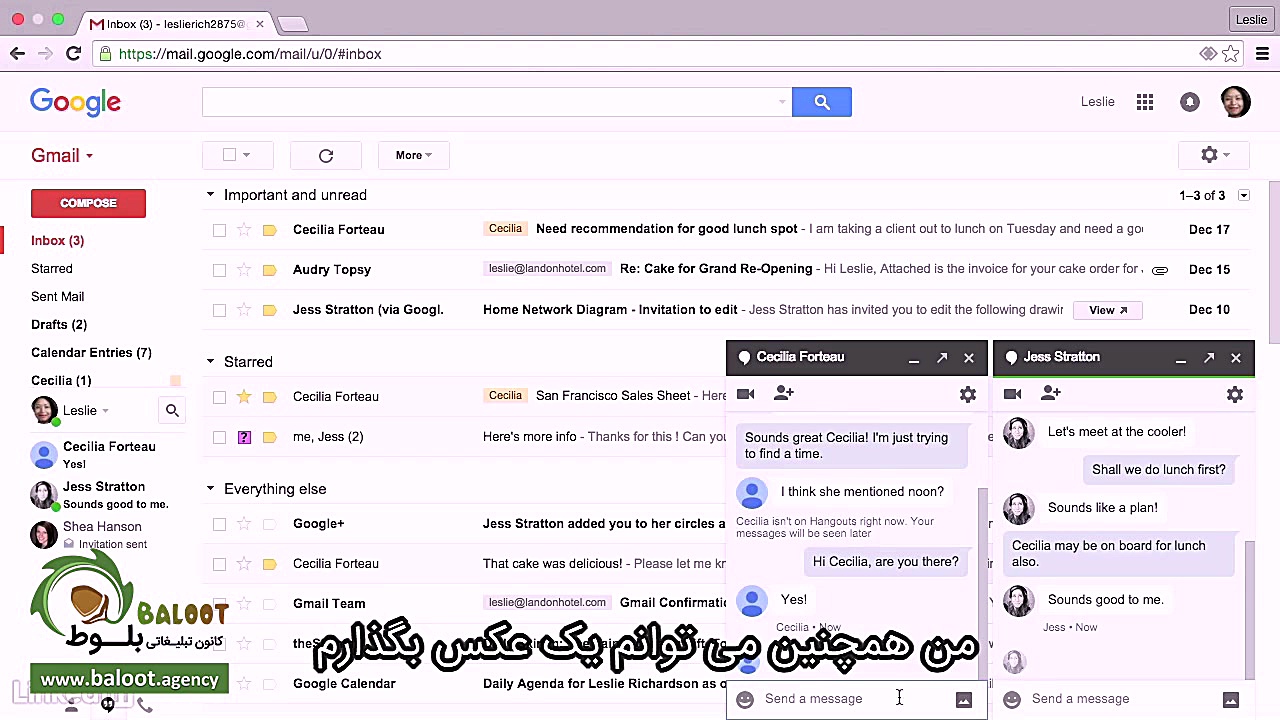Screen dimensions: 1280x720
Task: Click the contact search icon next to Leslie
Action: click(171, 410)
